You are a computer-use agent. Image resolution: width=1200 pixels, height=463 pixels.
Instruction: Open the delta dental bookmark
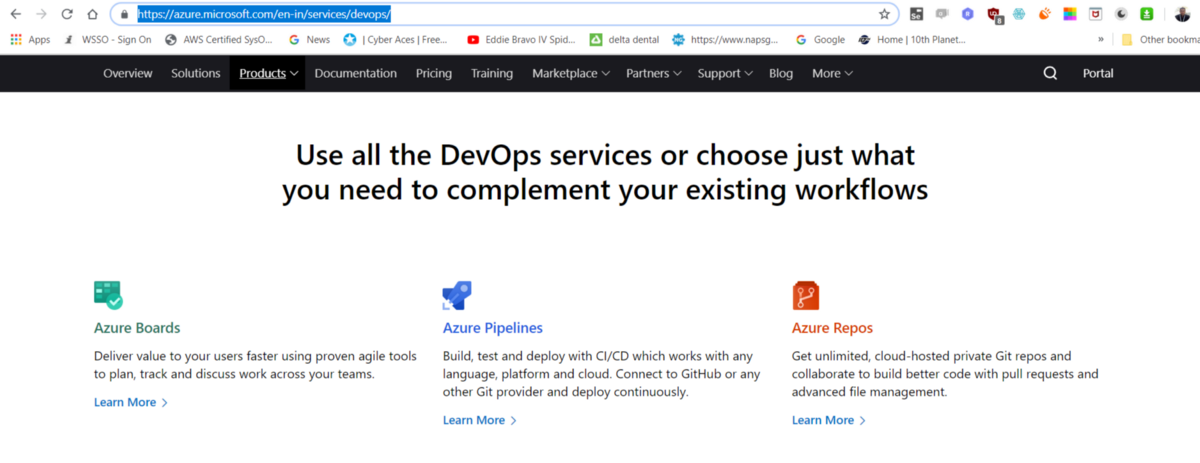(x=624, y=40)
